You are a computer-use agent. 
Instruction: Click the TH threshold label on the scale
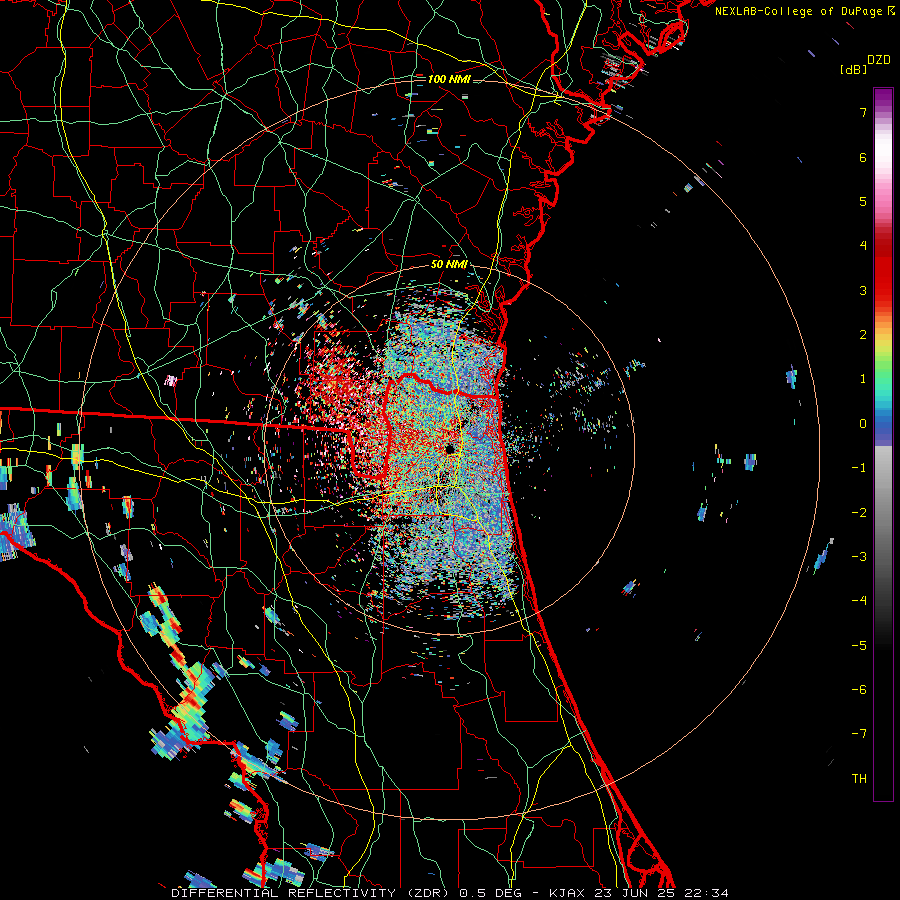coord(859,779)
